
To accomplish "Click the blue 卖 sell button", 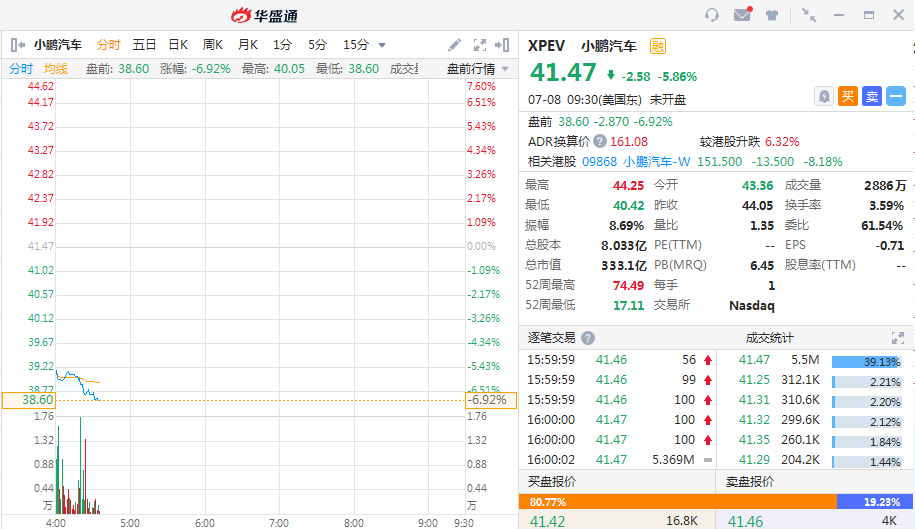I will [872, 96].
